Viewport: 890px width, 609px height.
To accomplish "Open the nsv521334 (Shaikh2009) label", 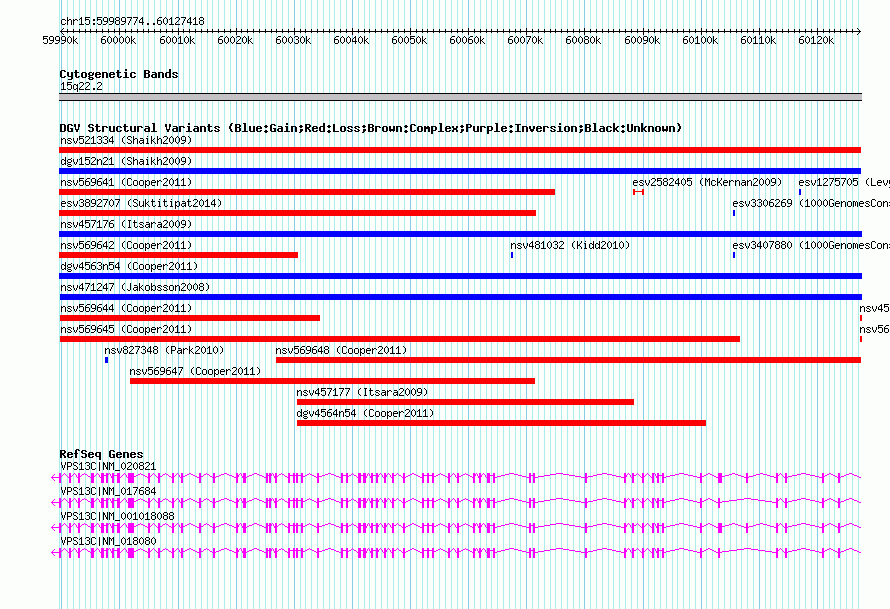I will pos(126,140).
